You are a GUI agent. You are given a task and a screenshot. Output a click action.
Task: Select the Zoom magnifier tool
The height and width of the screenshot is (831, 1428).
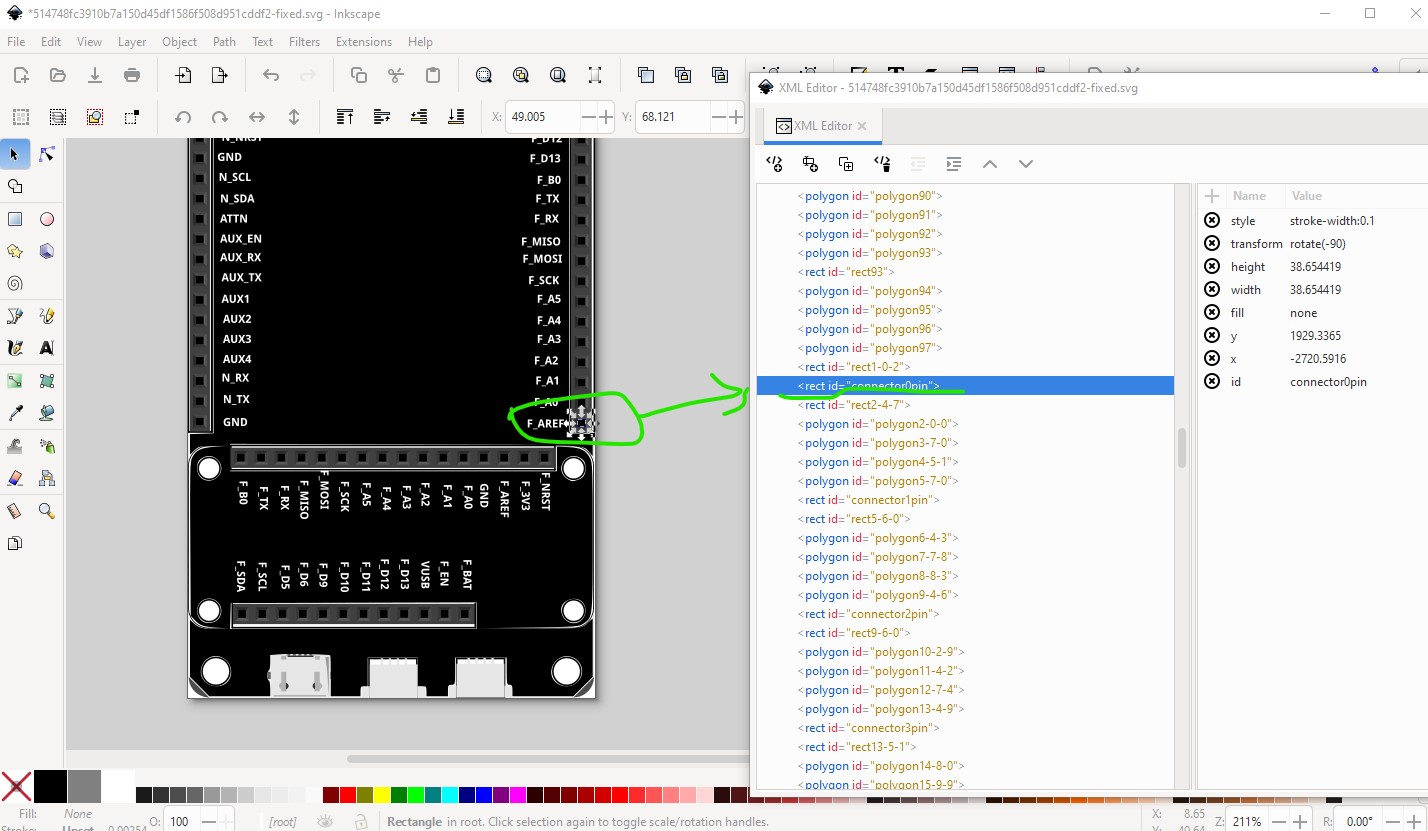point(46,510)
